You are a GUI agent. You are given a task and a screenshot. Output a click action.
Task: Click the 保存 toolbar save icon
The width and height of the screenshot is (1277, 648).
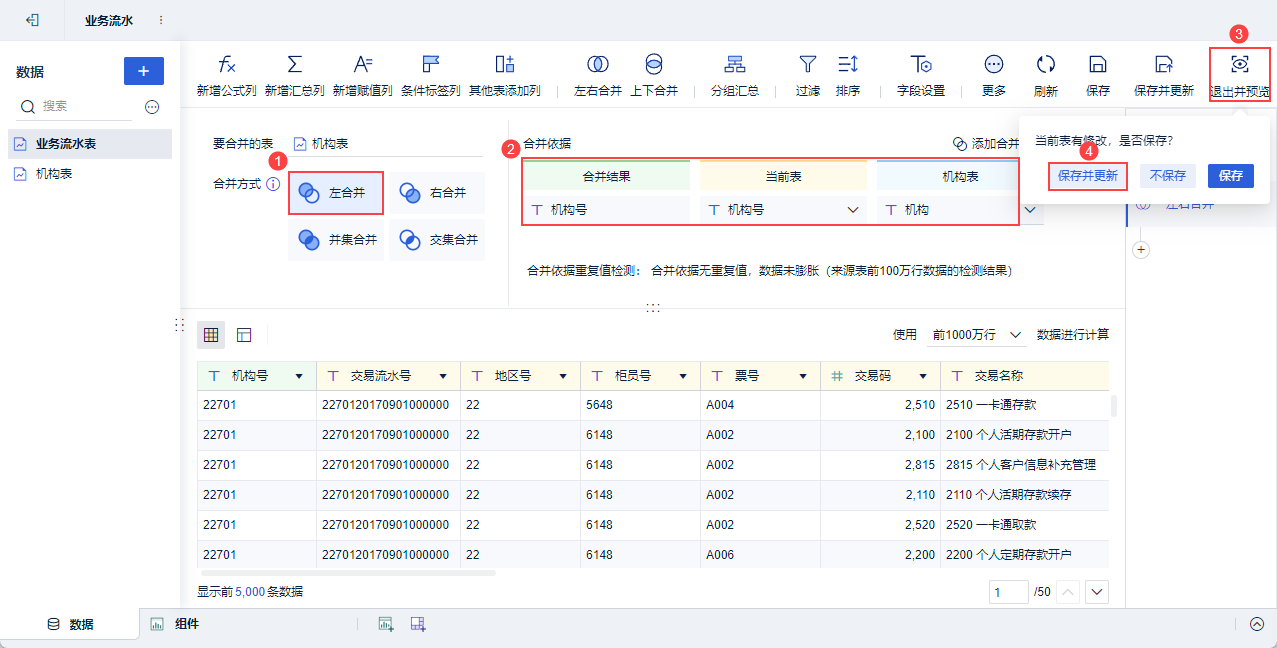point(1098,65)
